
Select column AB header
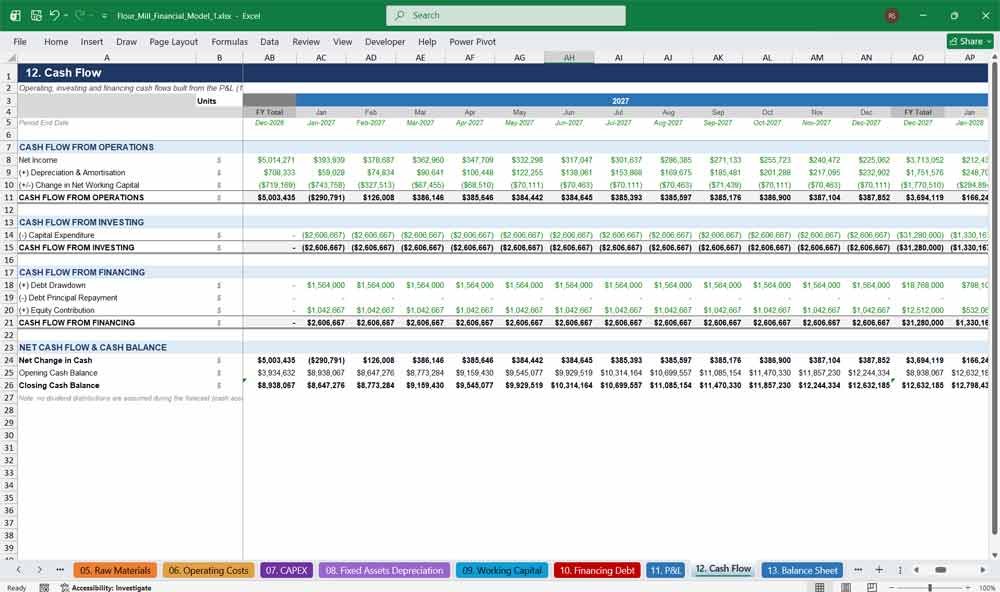(270, 57)
